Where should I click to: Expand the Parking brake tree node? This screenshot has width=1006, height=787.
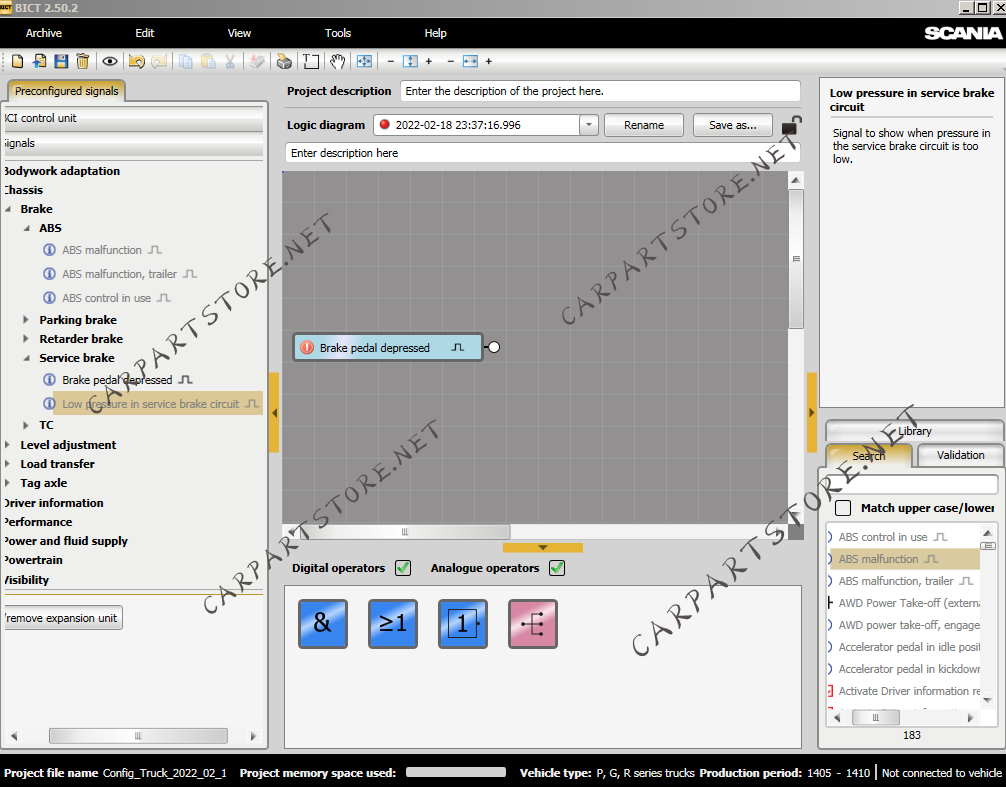27,320
